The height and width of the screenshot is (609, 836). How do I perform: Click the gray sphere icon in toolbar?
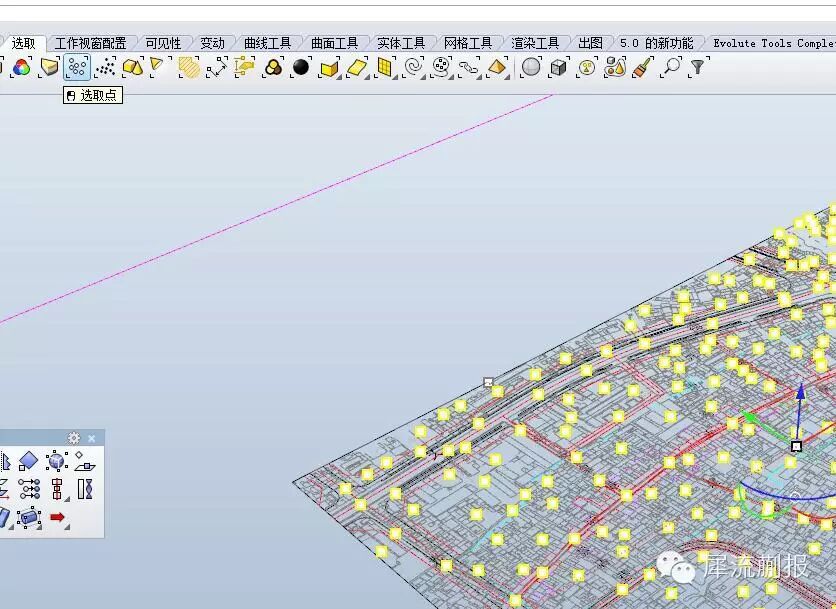tap(530, 67)
